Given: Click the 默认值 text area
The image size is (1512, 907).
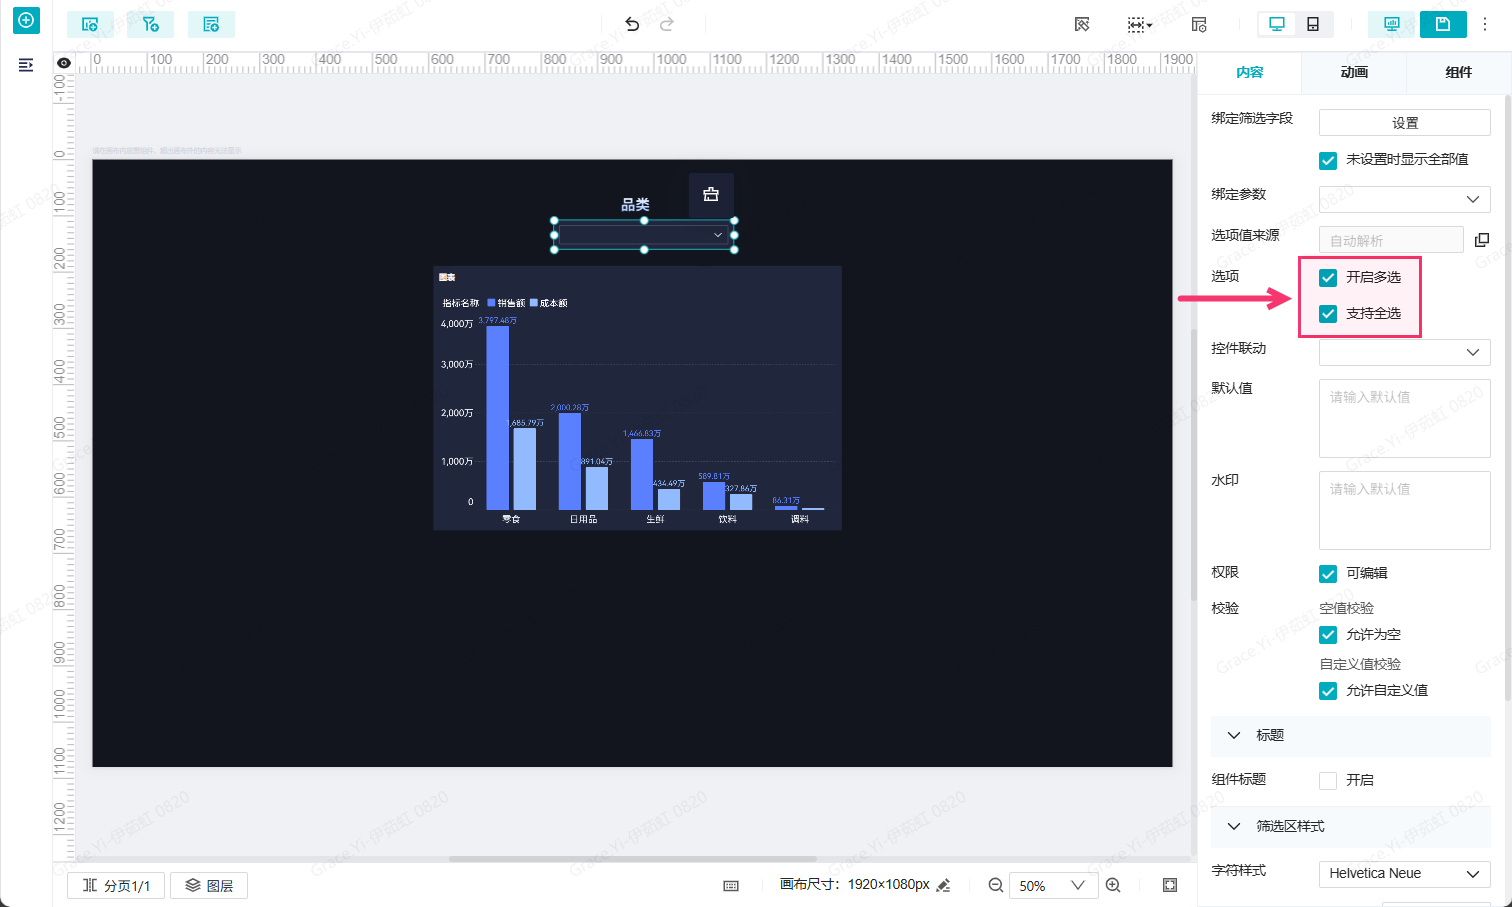Looking at the screenshot, I should point(1405,418).
